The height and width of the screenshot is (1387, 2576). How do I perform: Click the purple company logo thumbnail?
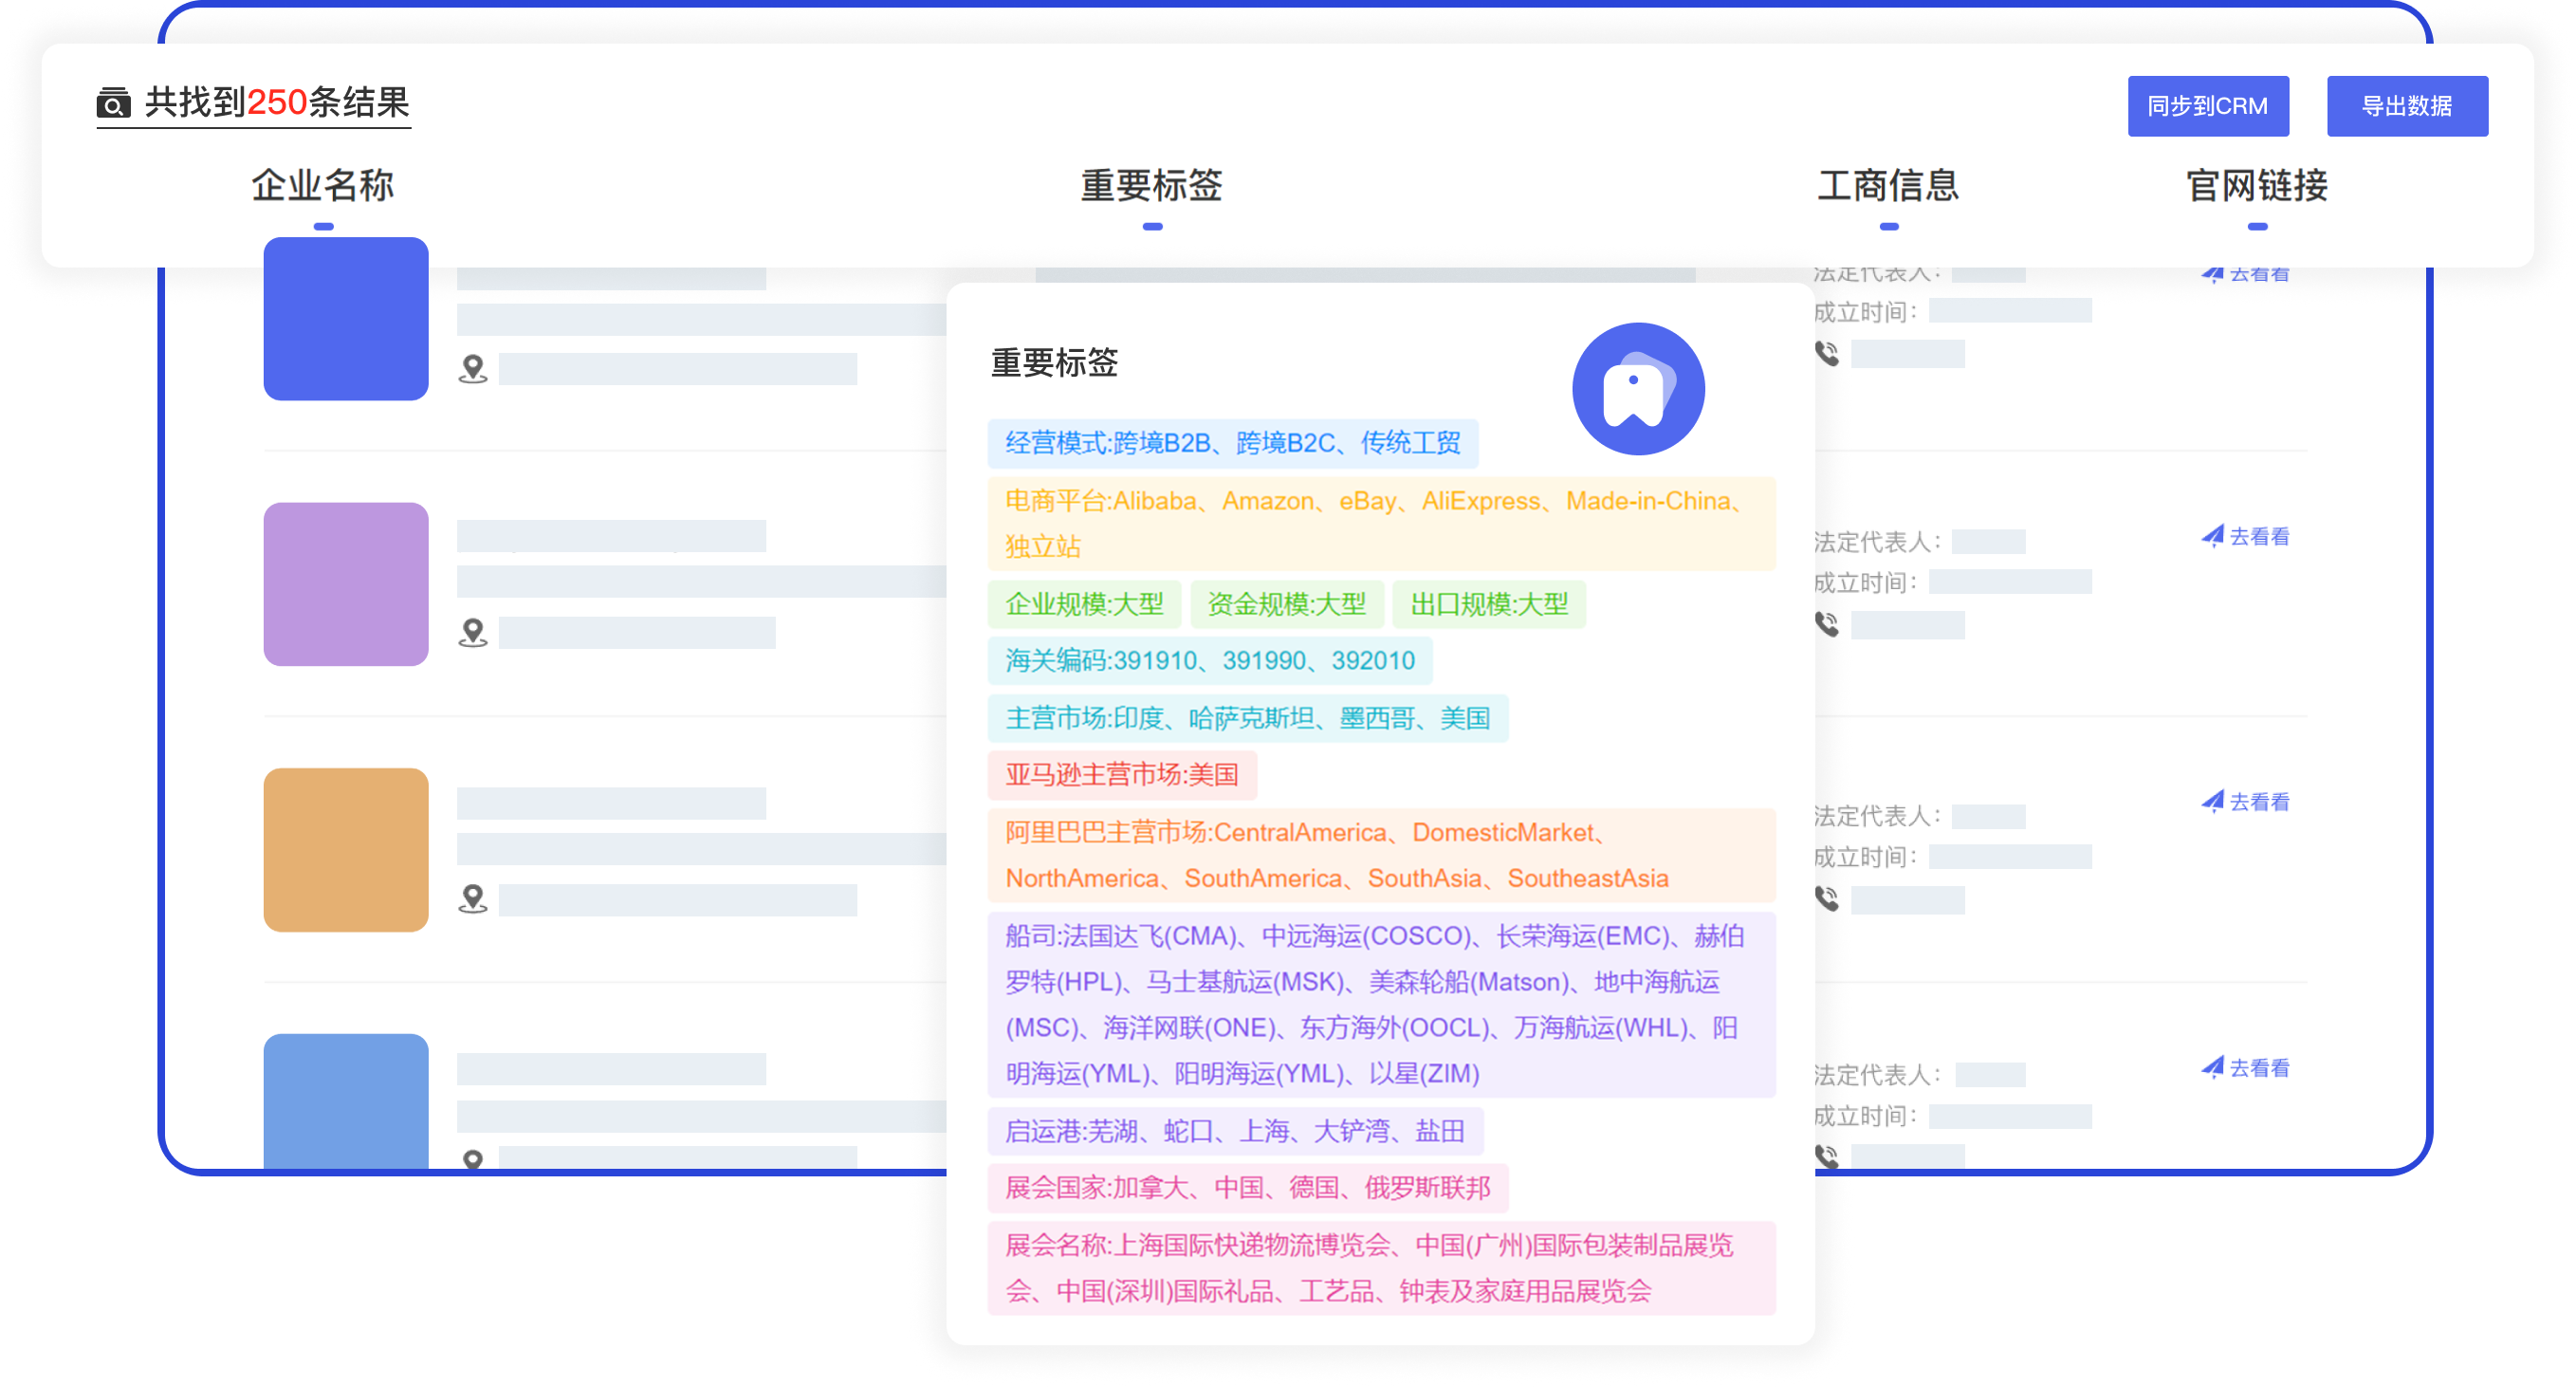[346, 584]
